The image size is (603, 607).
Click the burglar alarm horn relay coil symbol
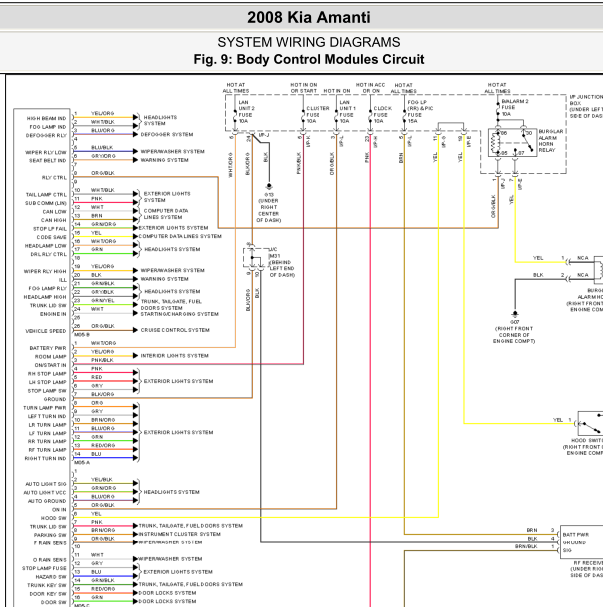coord(494,142)
